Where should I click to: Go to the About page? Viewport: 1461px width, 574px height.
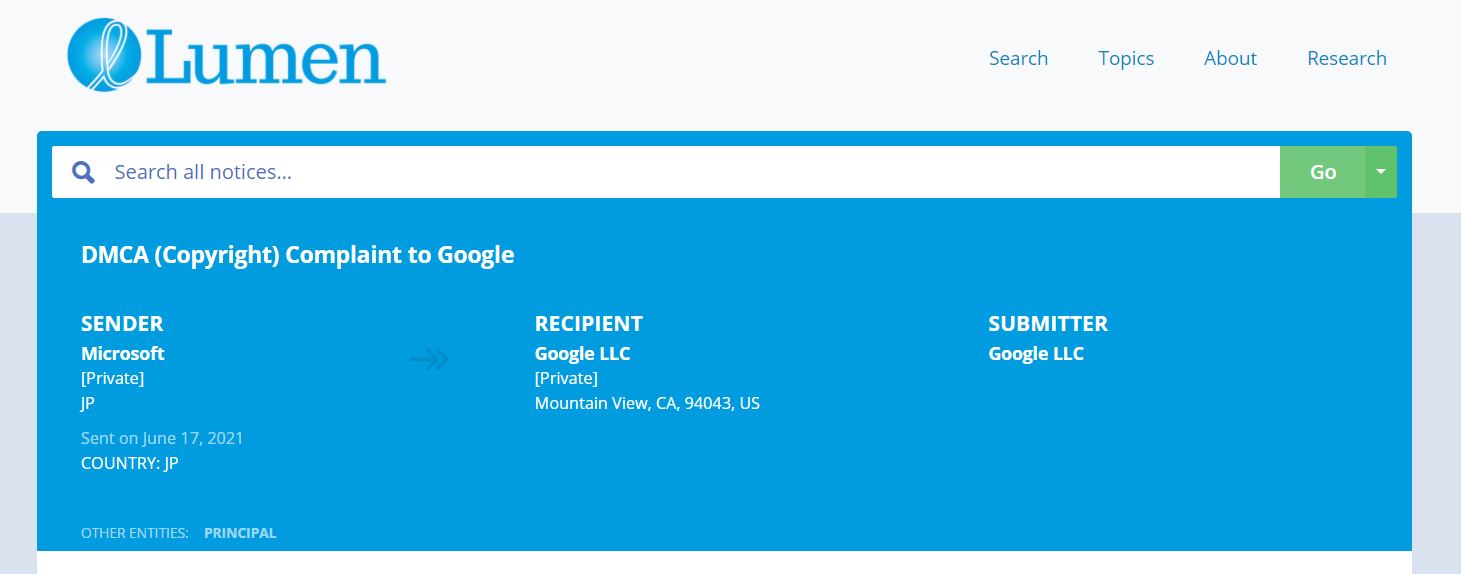[x=1230, y=58]
